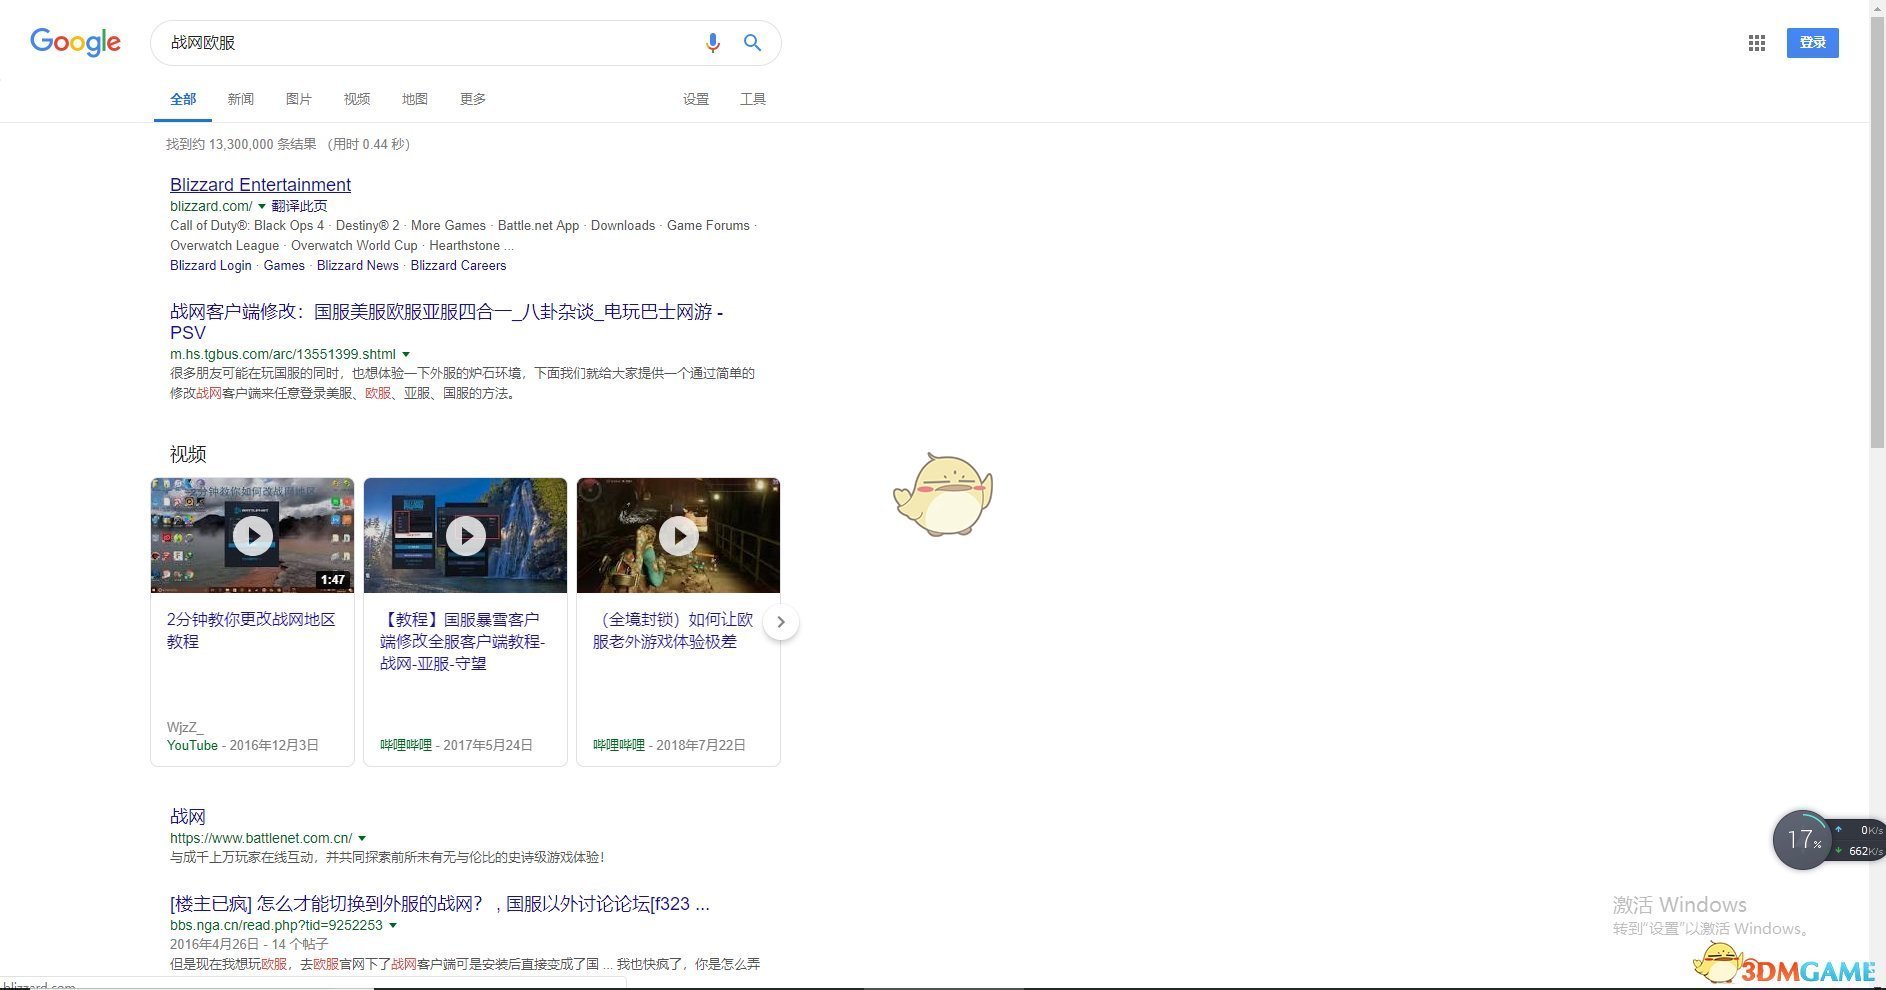Screen dimensions: 1886x990
Task: Open the 战网 battlenet.com.cn result
Action: click(188, 816)
